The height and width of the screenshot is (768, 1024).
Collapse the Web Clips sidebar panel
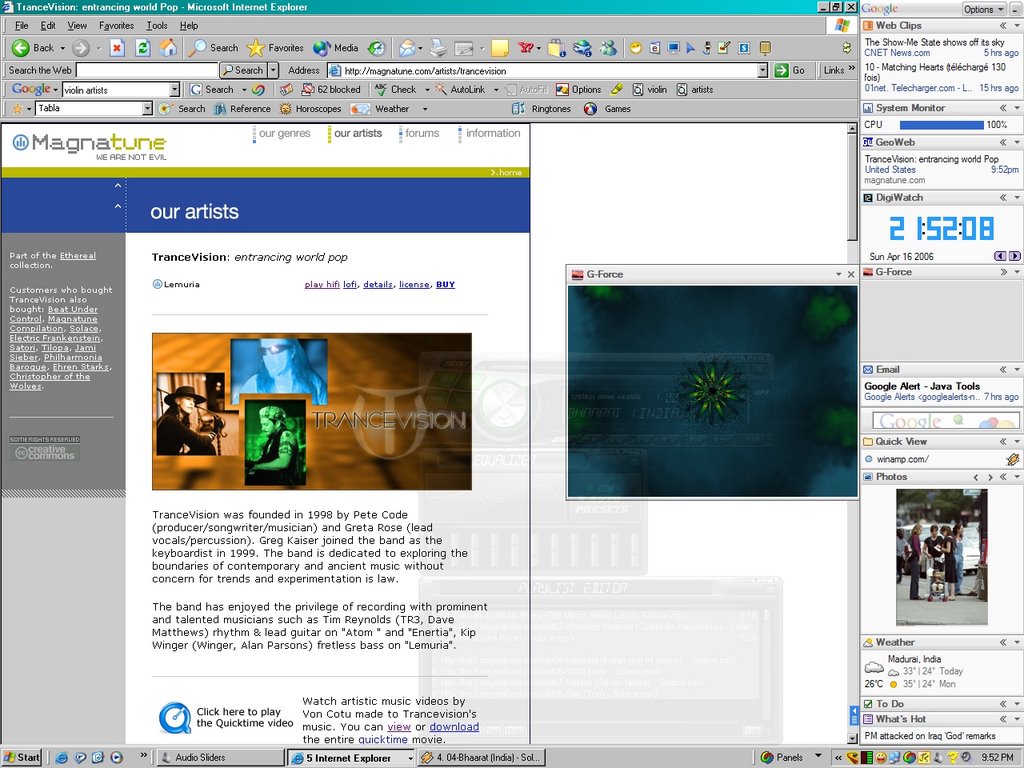tap(1002, 25)
